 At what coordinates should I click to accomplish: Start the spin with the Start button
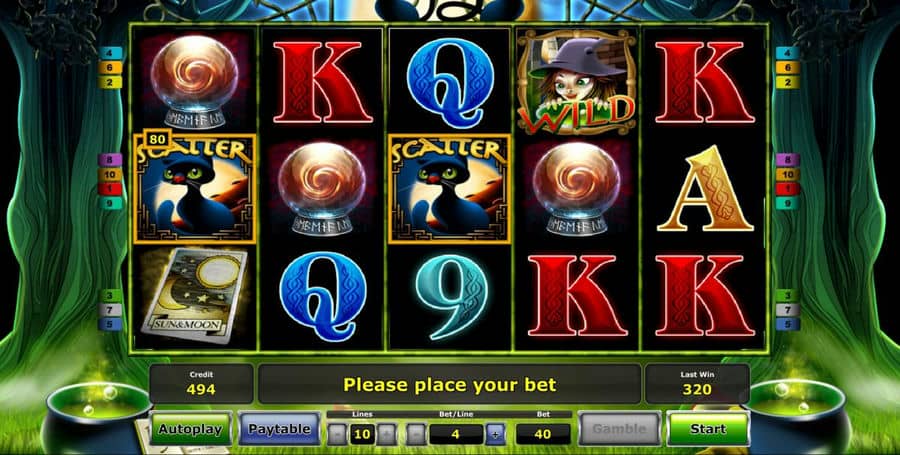pos(708,429)
